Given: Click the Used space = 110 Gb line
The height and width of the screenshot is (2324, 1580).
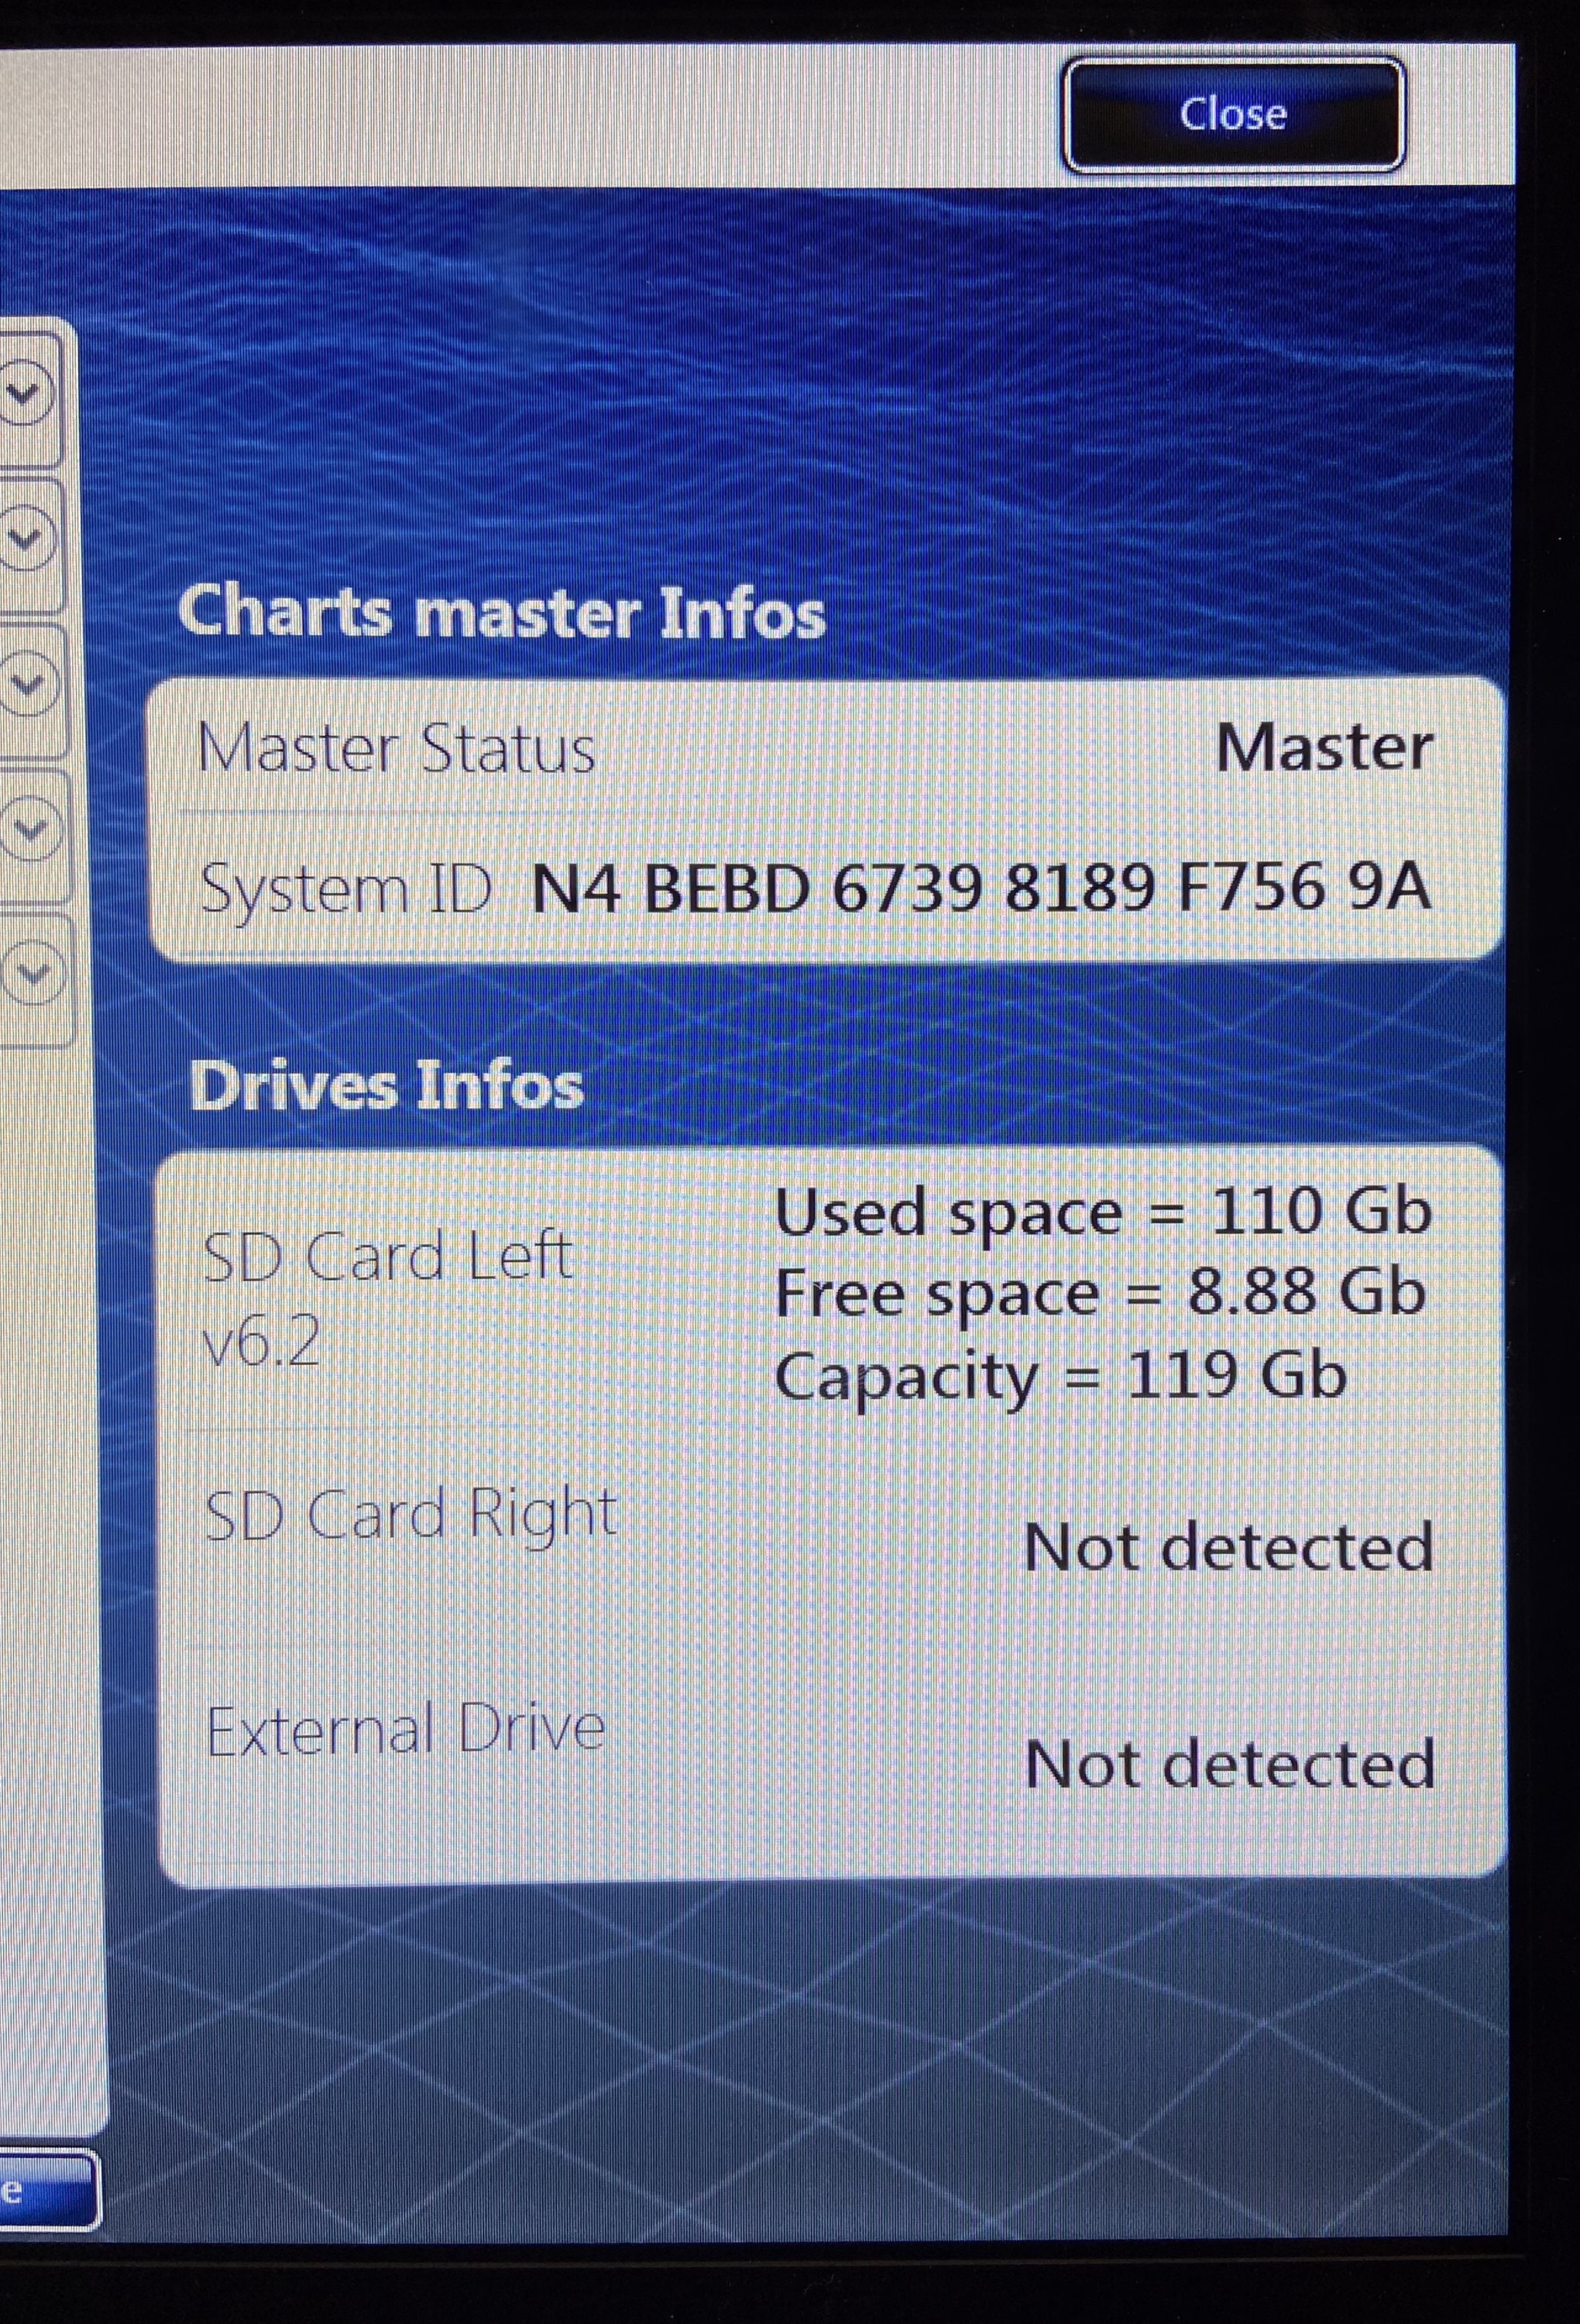Looking at the screenshot, I should 1102,1212.
